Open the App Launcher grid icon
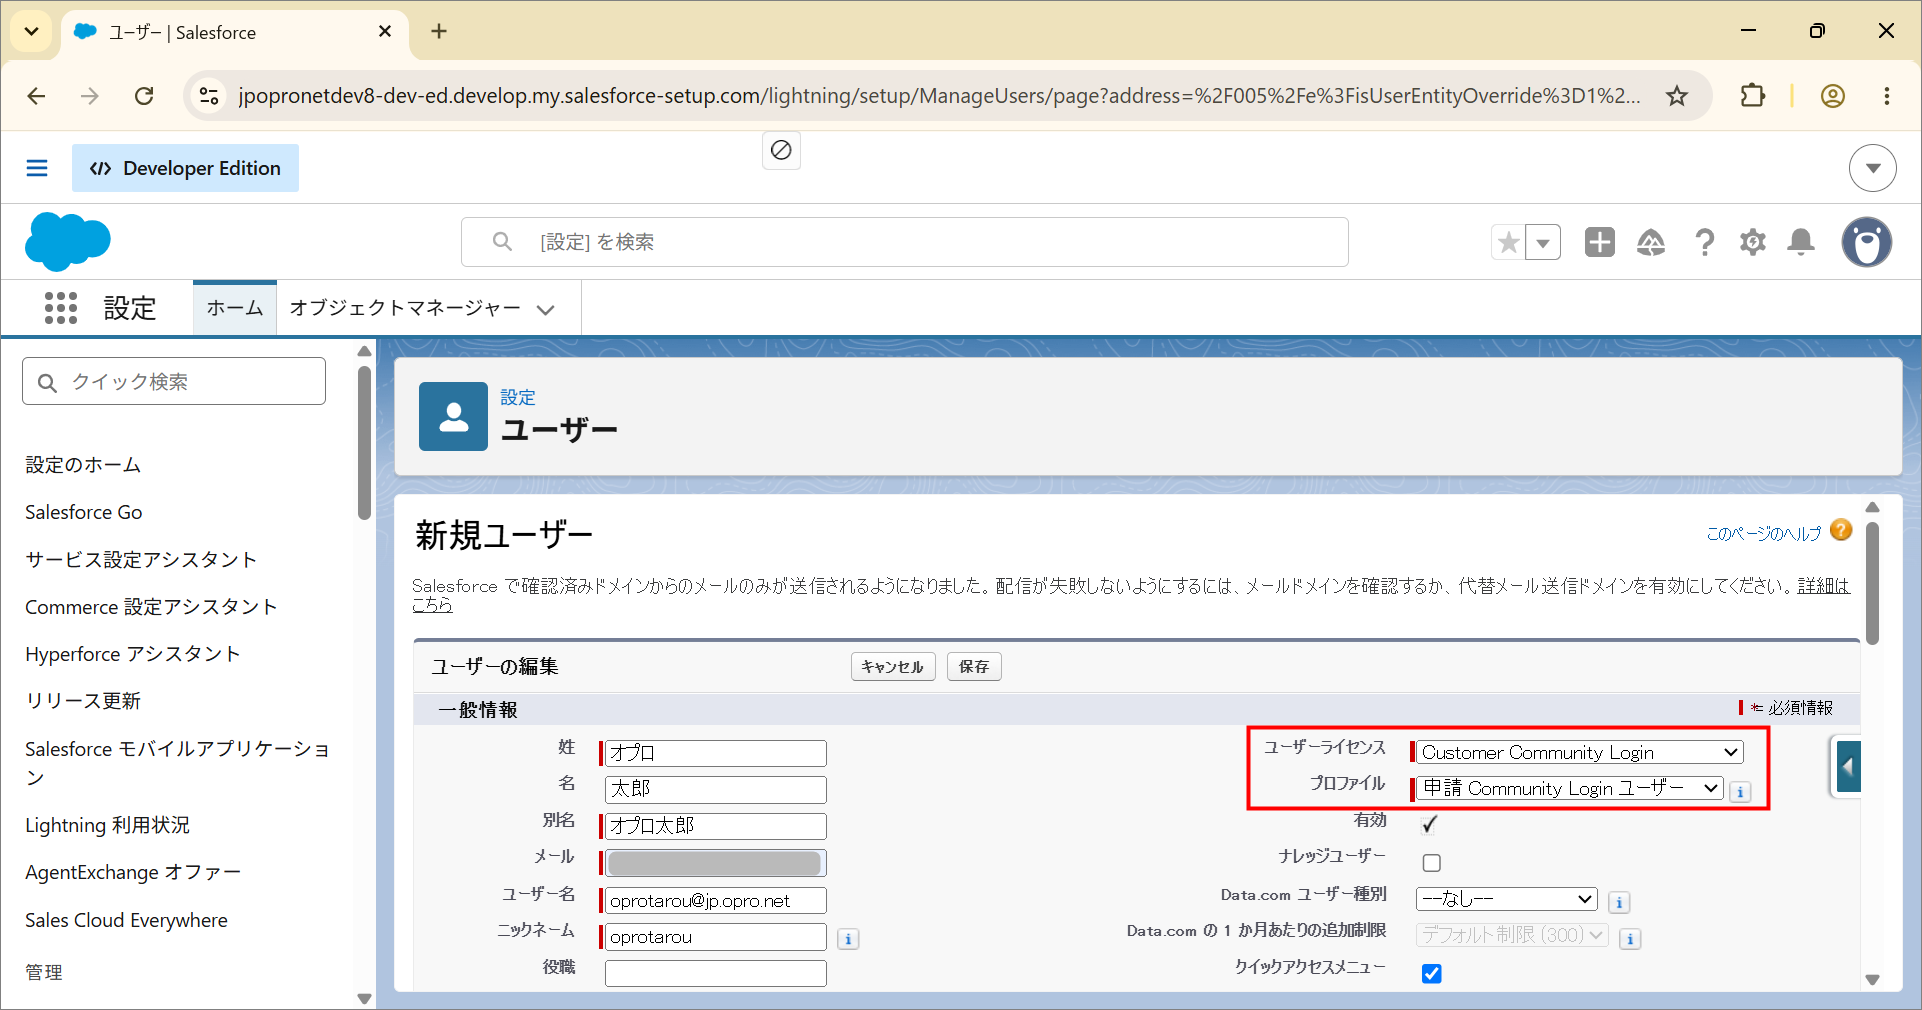The width and height of the screenshot is (1922, 1010). coord(61,308)
